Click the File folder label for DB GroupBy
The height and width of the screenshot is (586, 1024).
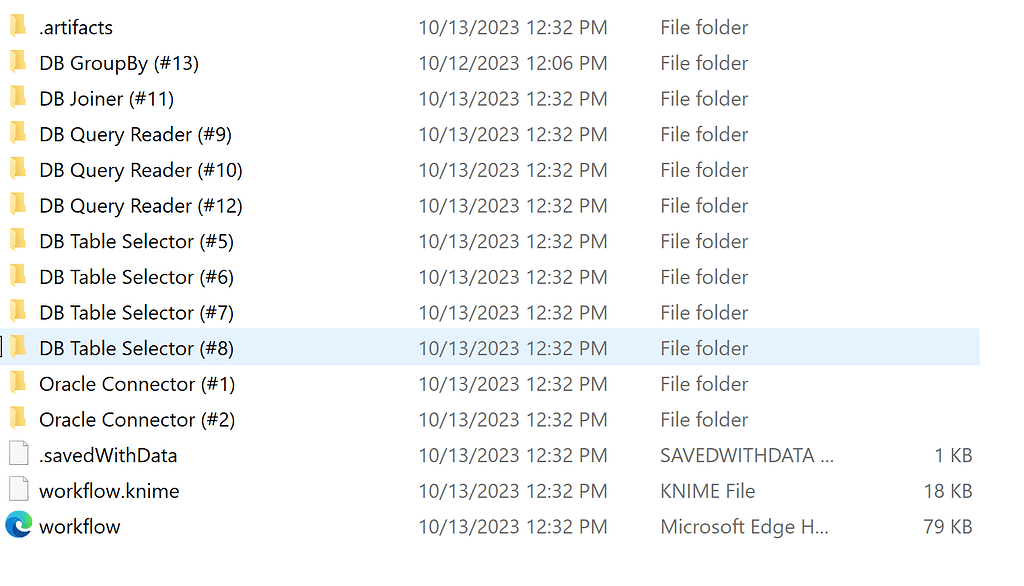703,62
